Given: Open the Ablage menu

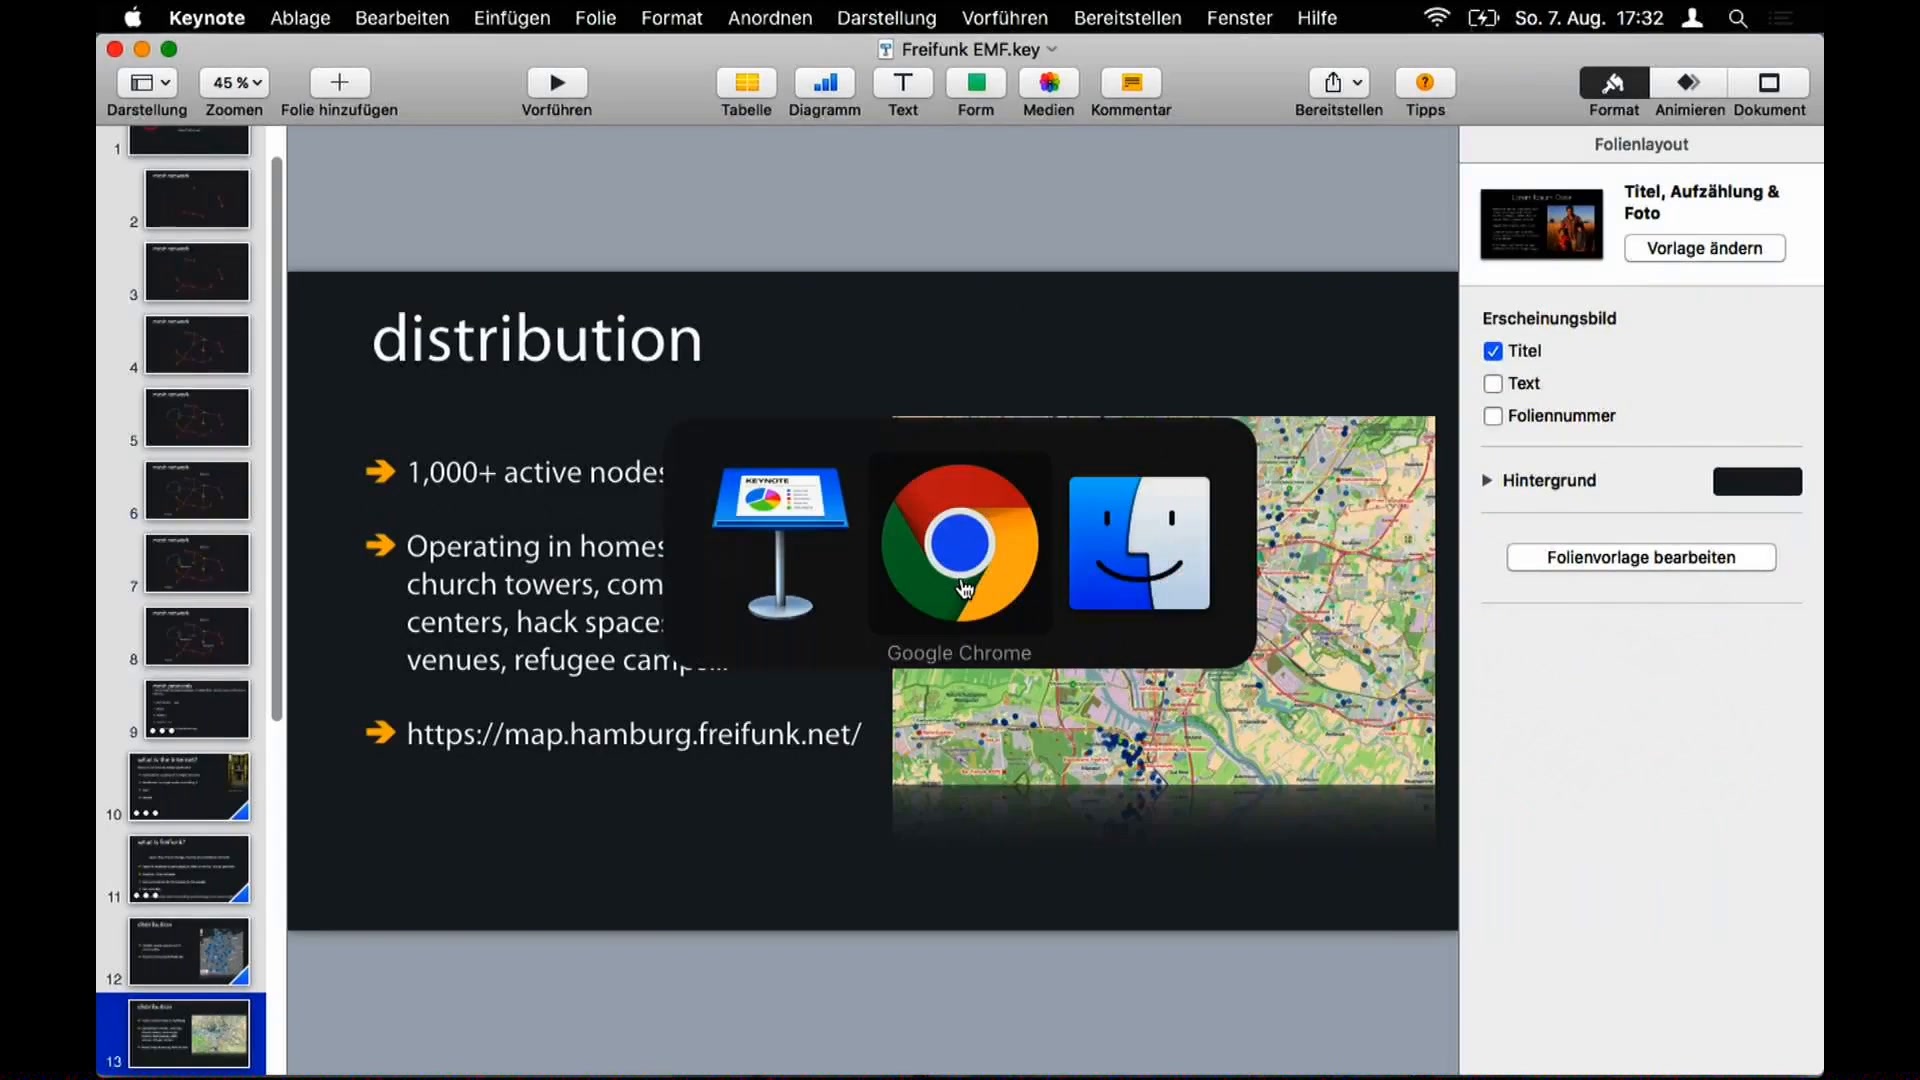Looking at the screenshot, I should point(300,18).
